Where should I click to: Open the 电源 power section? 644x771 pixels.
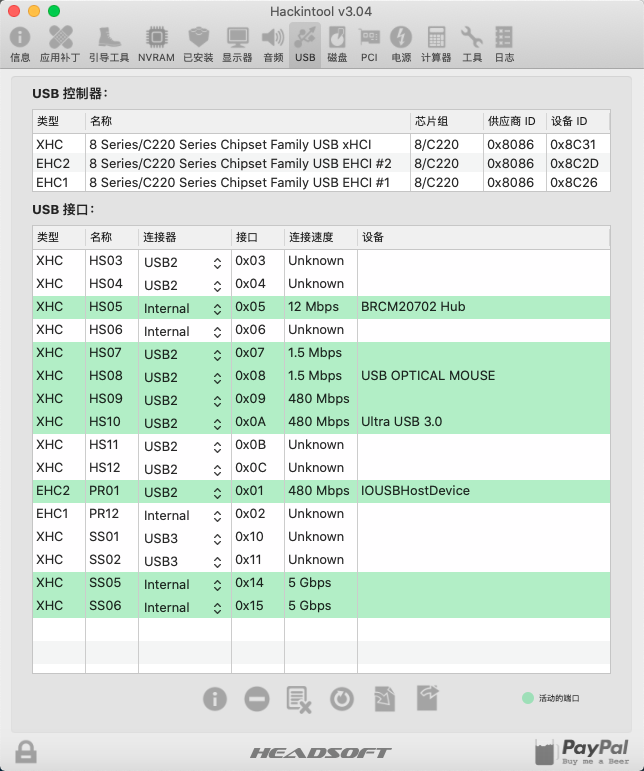401,44
